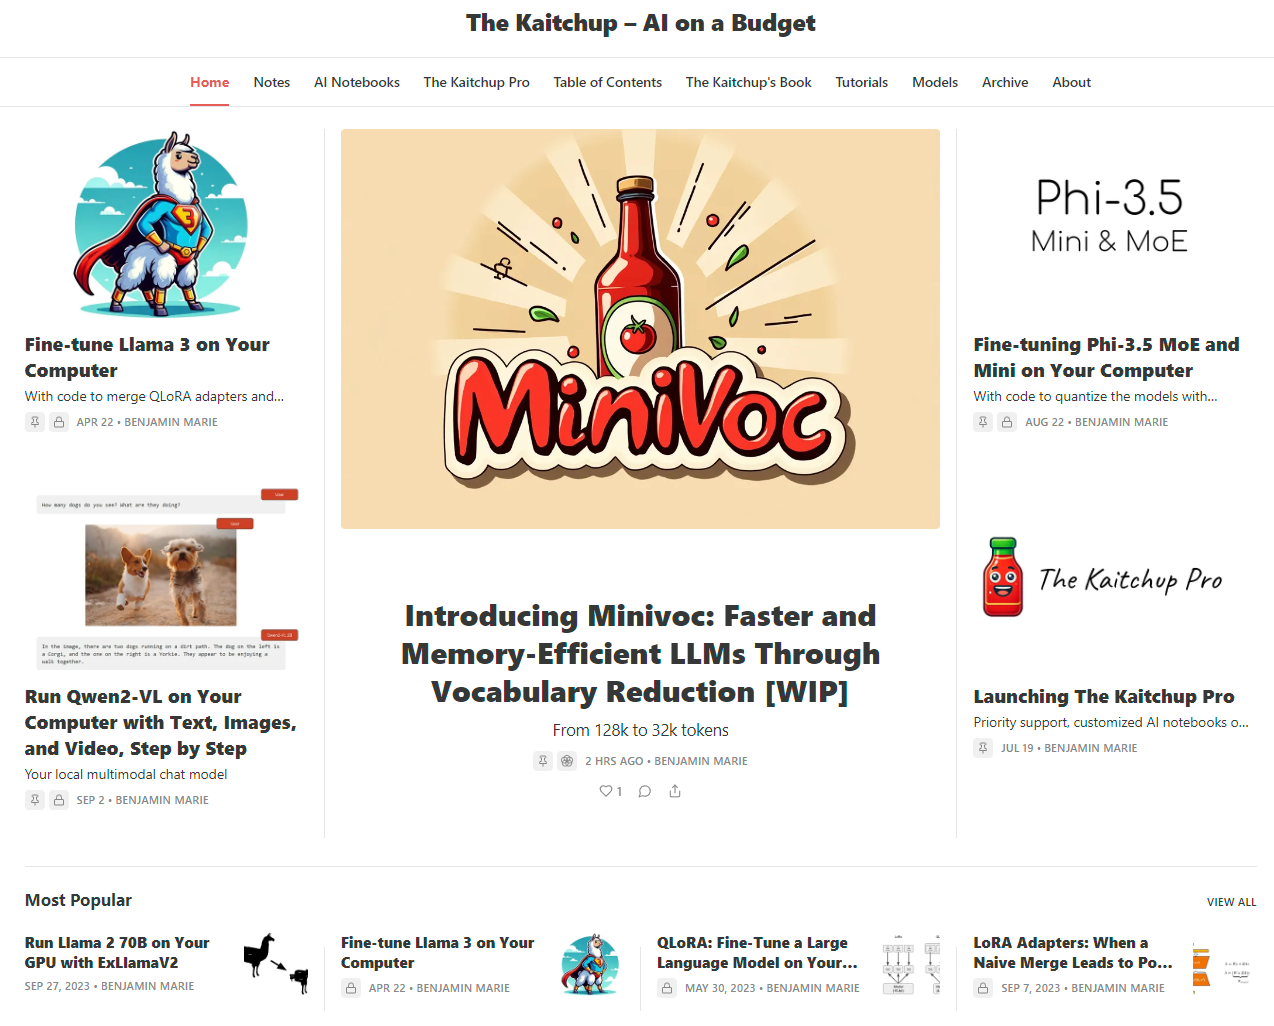Open the Phi-3.5 Mini & MoE thumbnail
Viewport: 1274px width, 1026px height.
coord(1109,215)
